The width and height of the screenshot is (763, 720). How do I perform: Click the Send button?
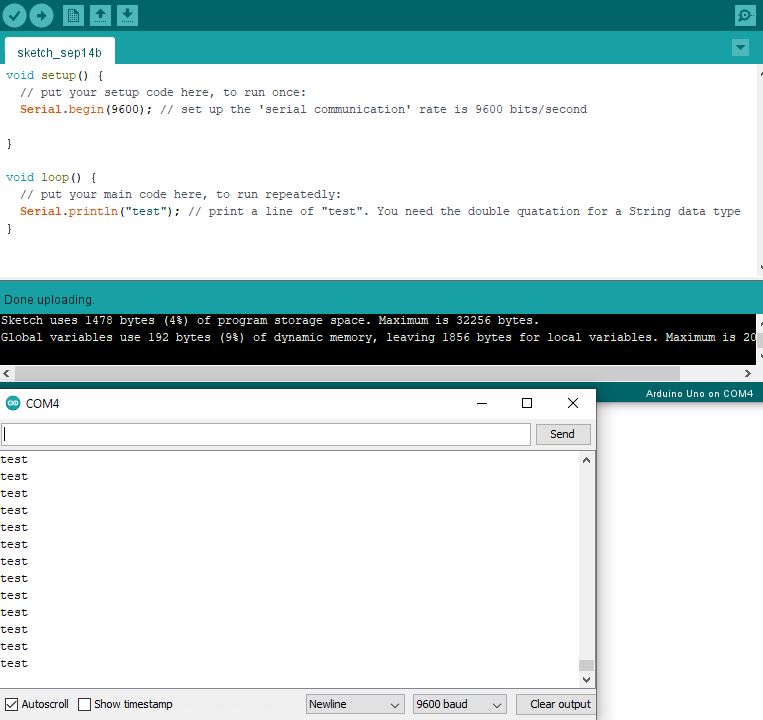(x=563, y=434)
